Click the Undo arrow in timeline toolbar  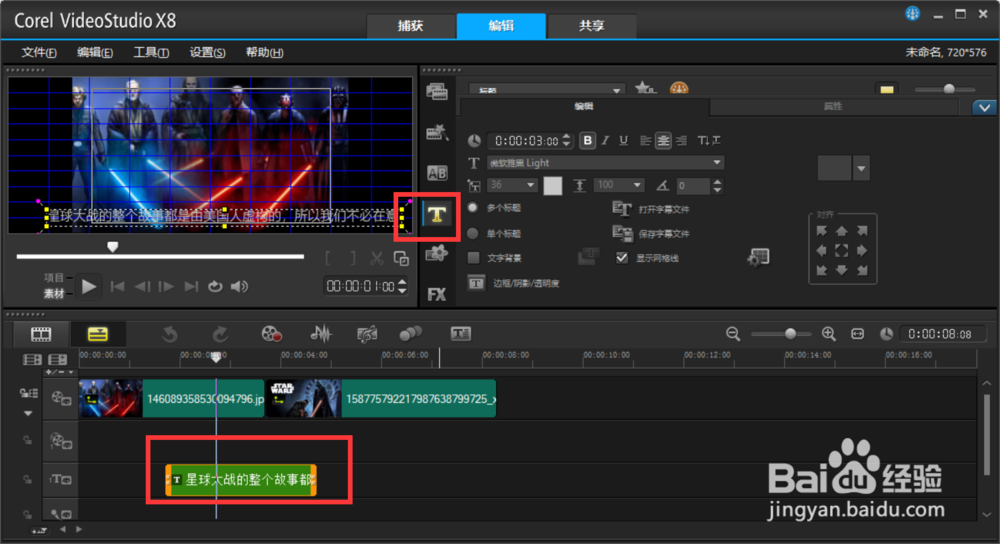coord(170,334)
